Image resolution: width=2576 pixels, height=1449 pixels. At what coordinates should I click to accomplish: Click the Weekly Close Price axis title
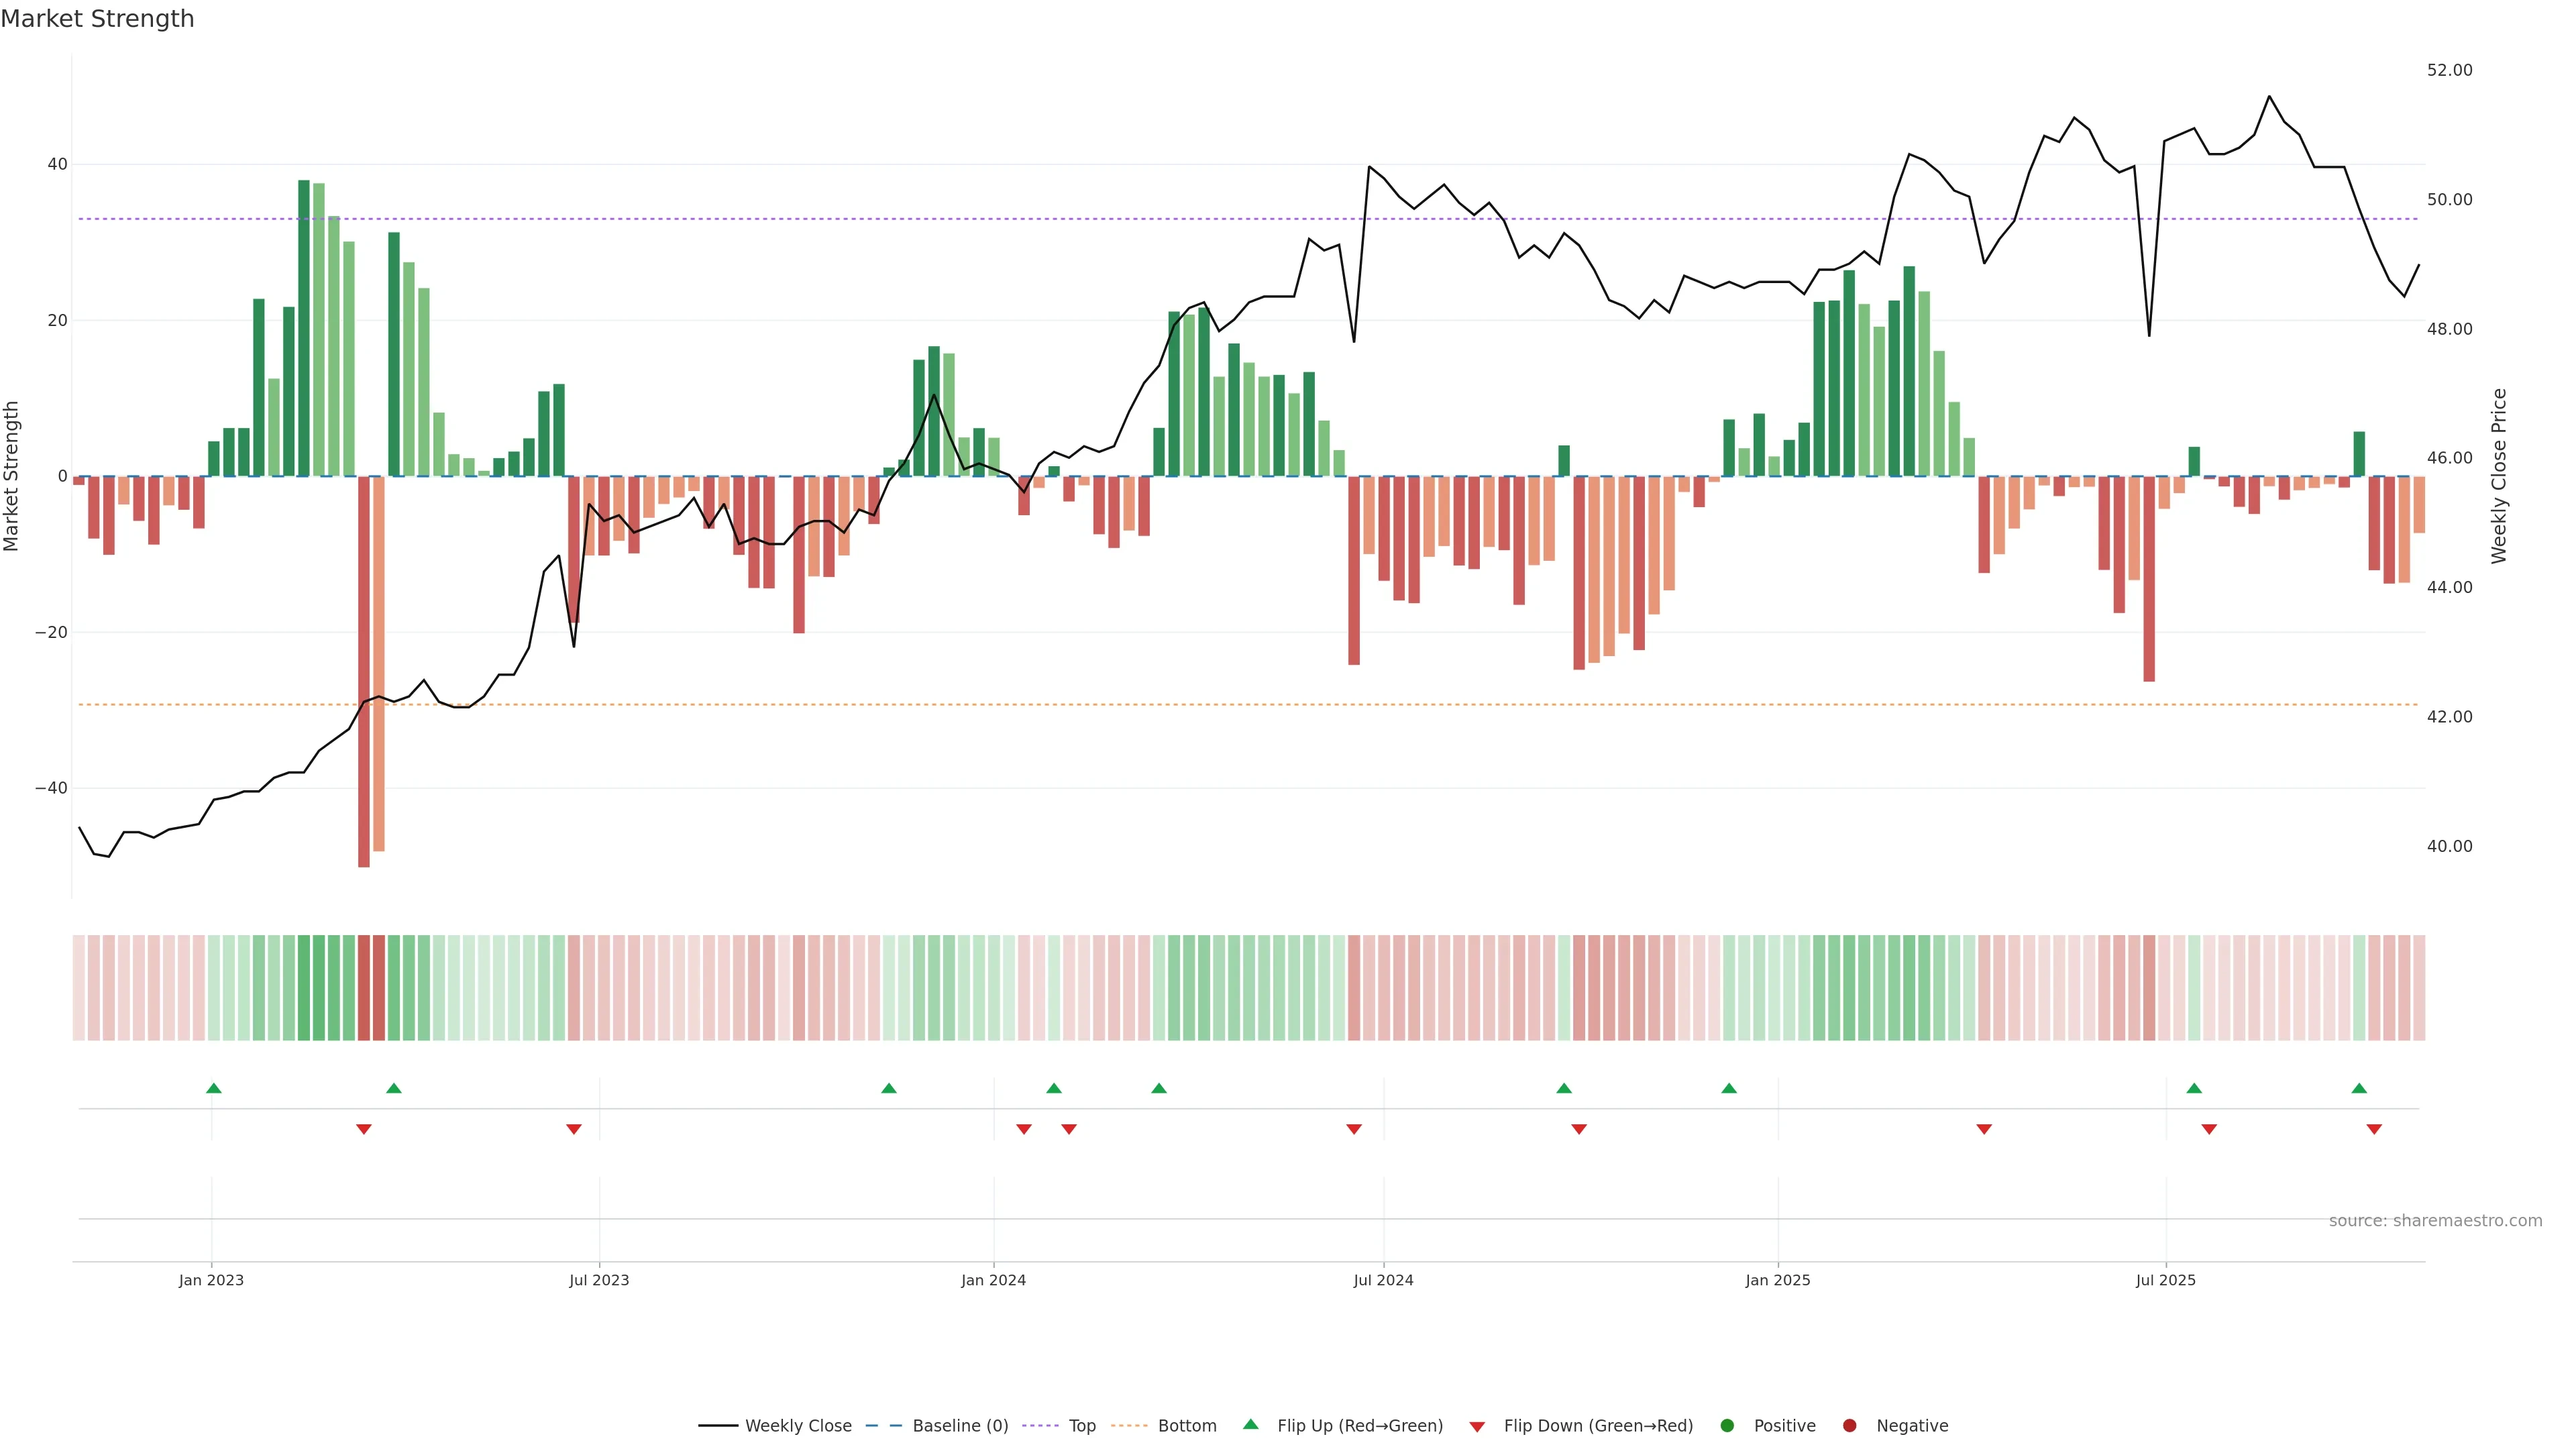pyautogui.click(x=2499, y=476)
